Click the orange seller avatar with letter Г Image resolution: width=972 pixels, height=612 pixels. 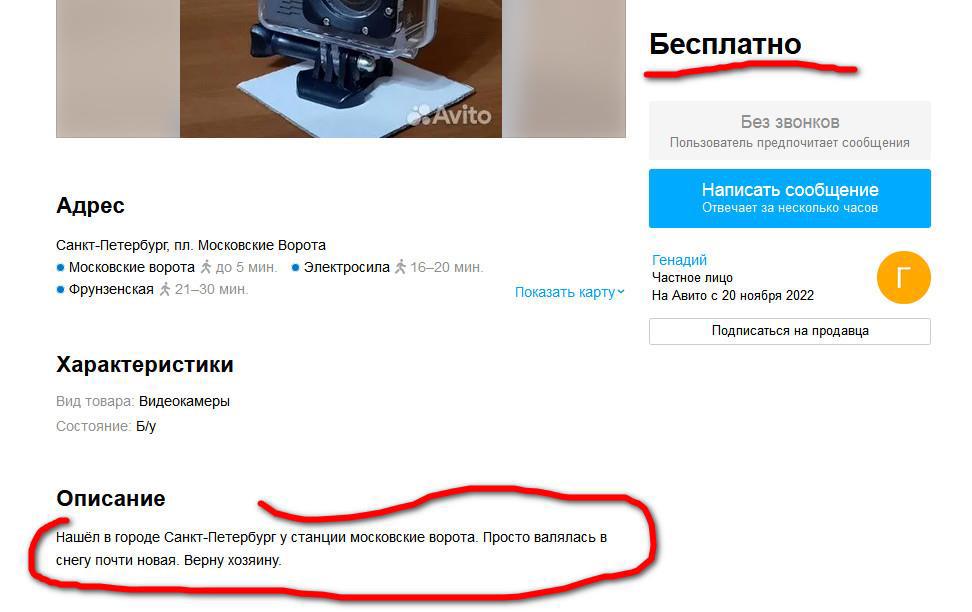[903, 277]
